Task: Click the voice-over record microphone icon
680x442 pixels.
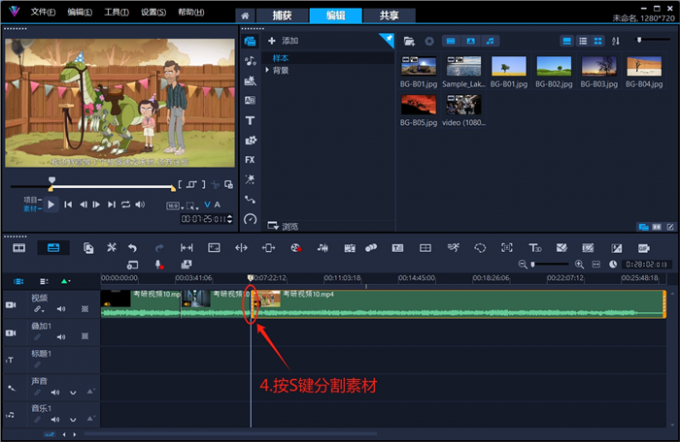Action: [159, 264]
